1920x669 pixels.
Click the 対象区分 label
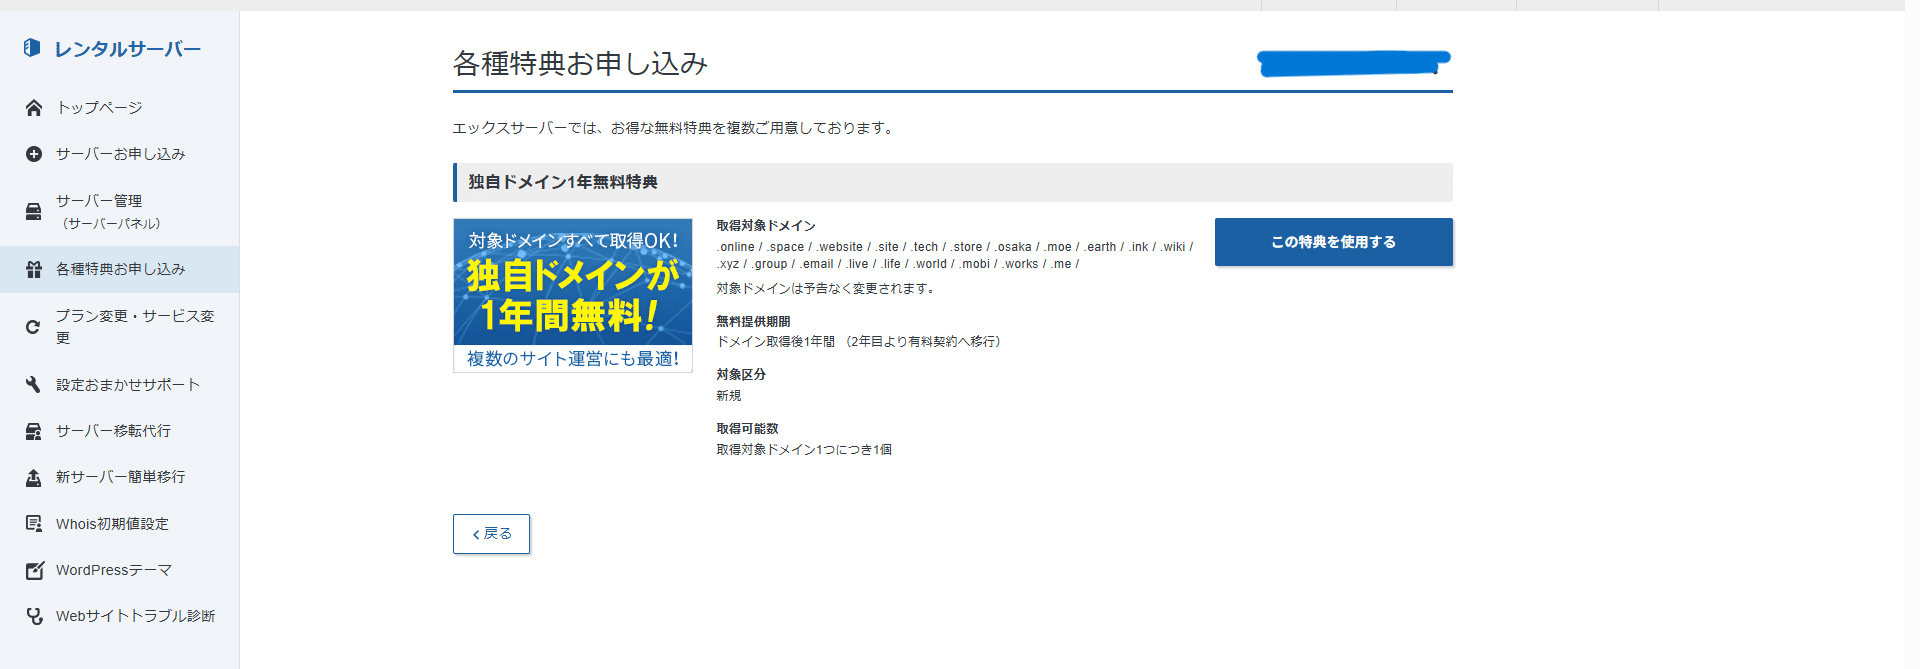pos(741,375)
